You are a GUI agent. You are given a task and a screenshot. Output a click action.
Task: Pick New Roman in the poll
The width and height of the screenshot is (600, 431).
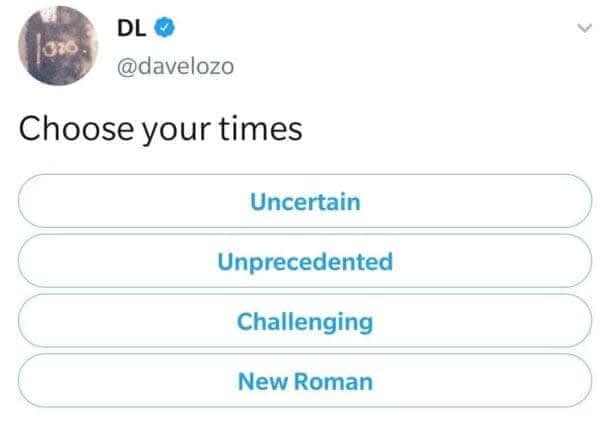click(x=305, y=381)
